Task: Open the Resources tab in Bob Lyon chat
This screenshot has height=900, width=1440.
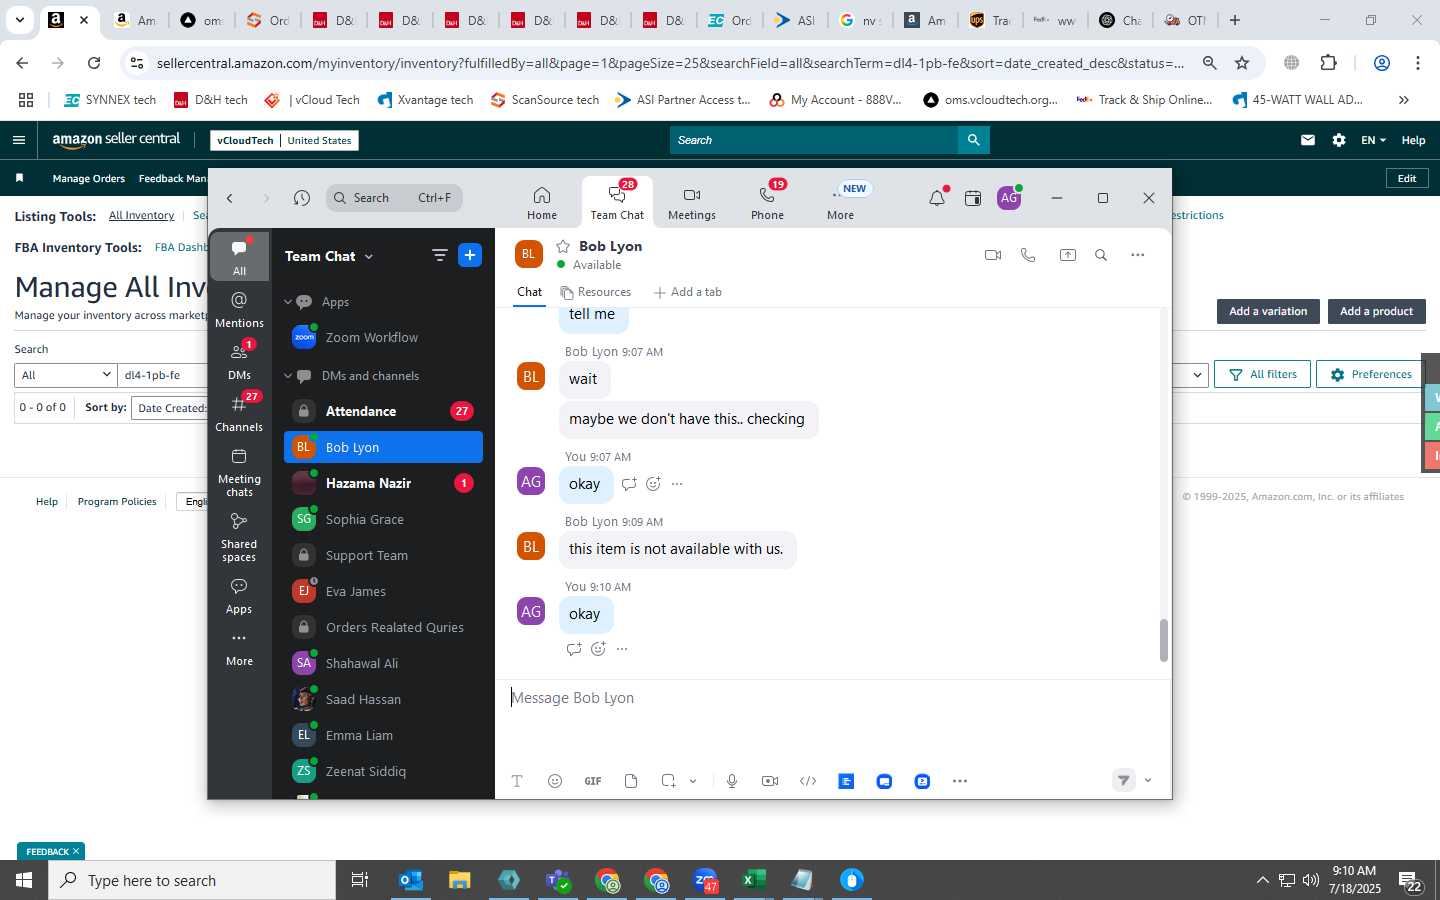Action: pos(596,292)
